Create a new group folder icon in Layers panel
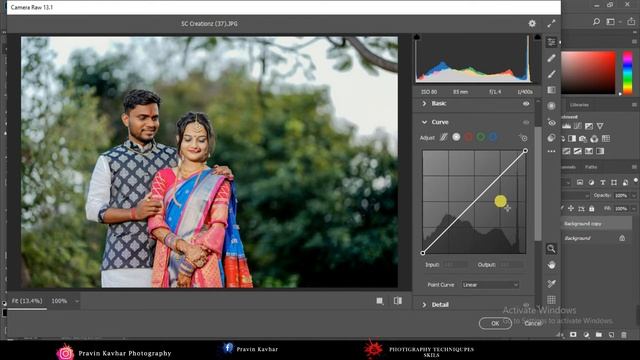The image size is (640, 360). click(599, 335)
